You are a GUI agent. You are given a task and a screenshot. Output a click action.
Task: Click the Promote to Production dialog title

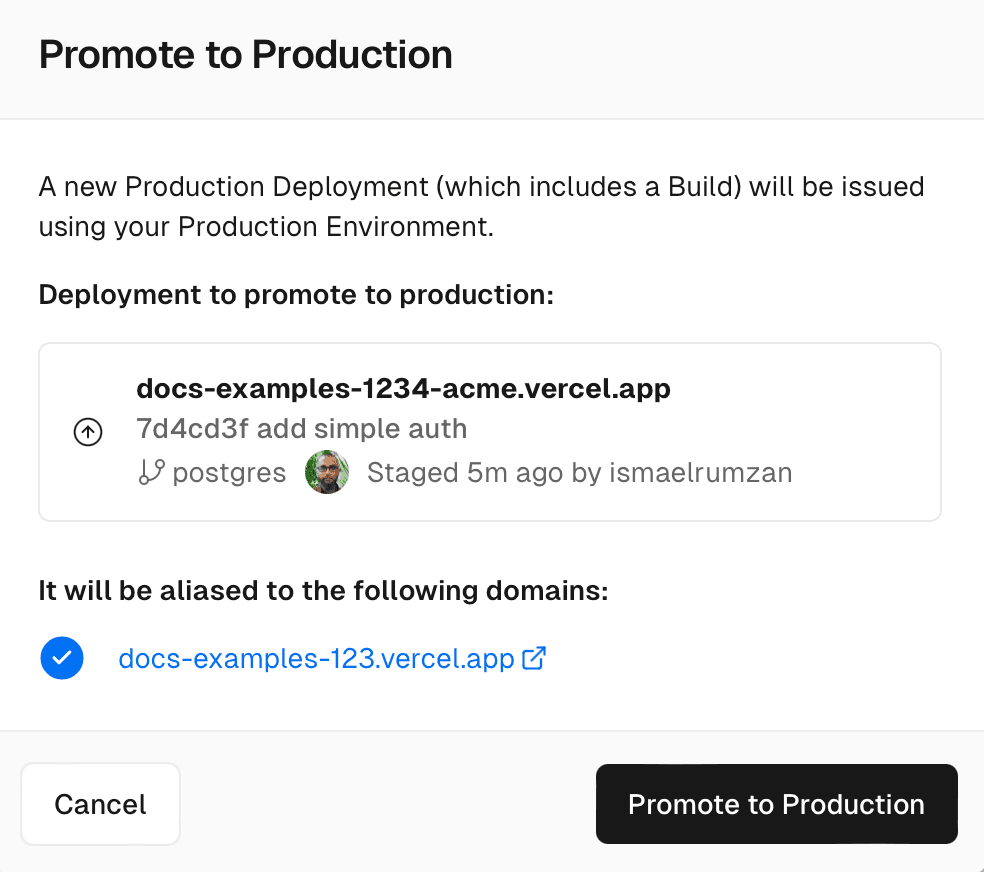click(245, 54)
